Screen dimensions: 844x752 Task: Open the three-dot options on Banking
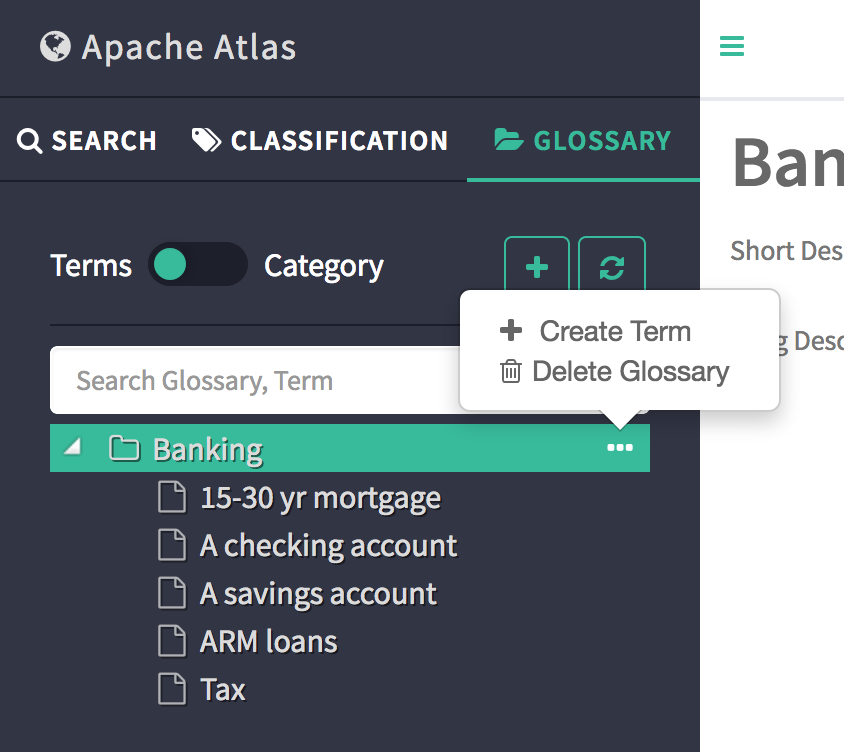pyautogui.click(x=620, y=448)
